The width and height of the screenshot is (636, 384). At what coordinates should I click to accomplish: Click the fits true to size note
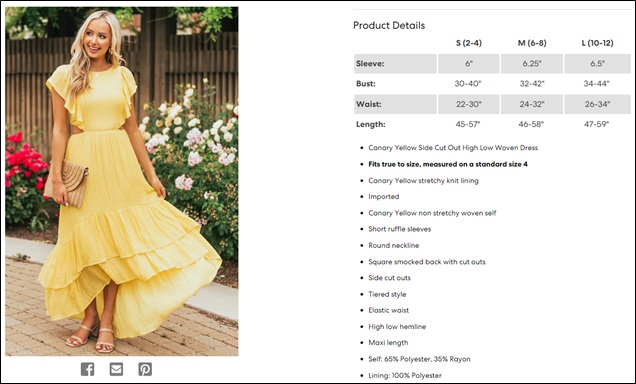click(x=448, y=164)
